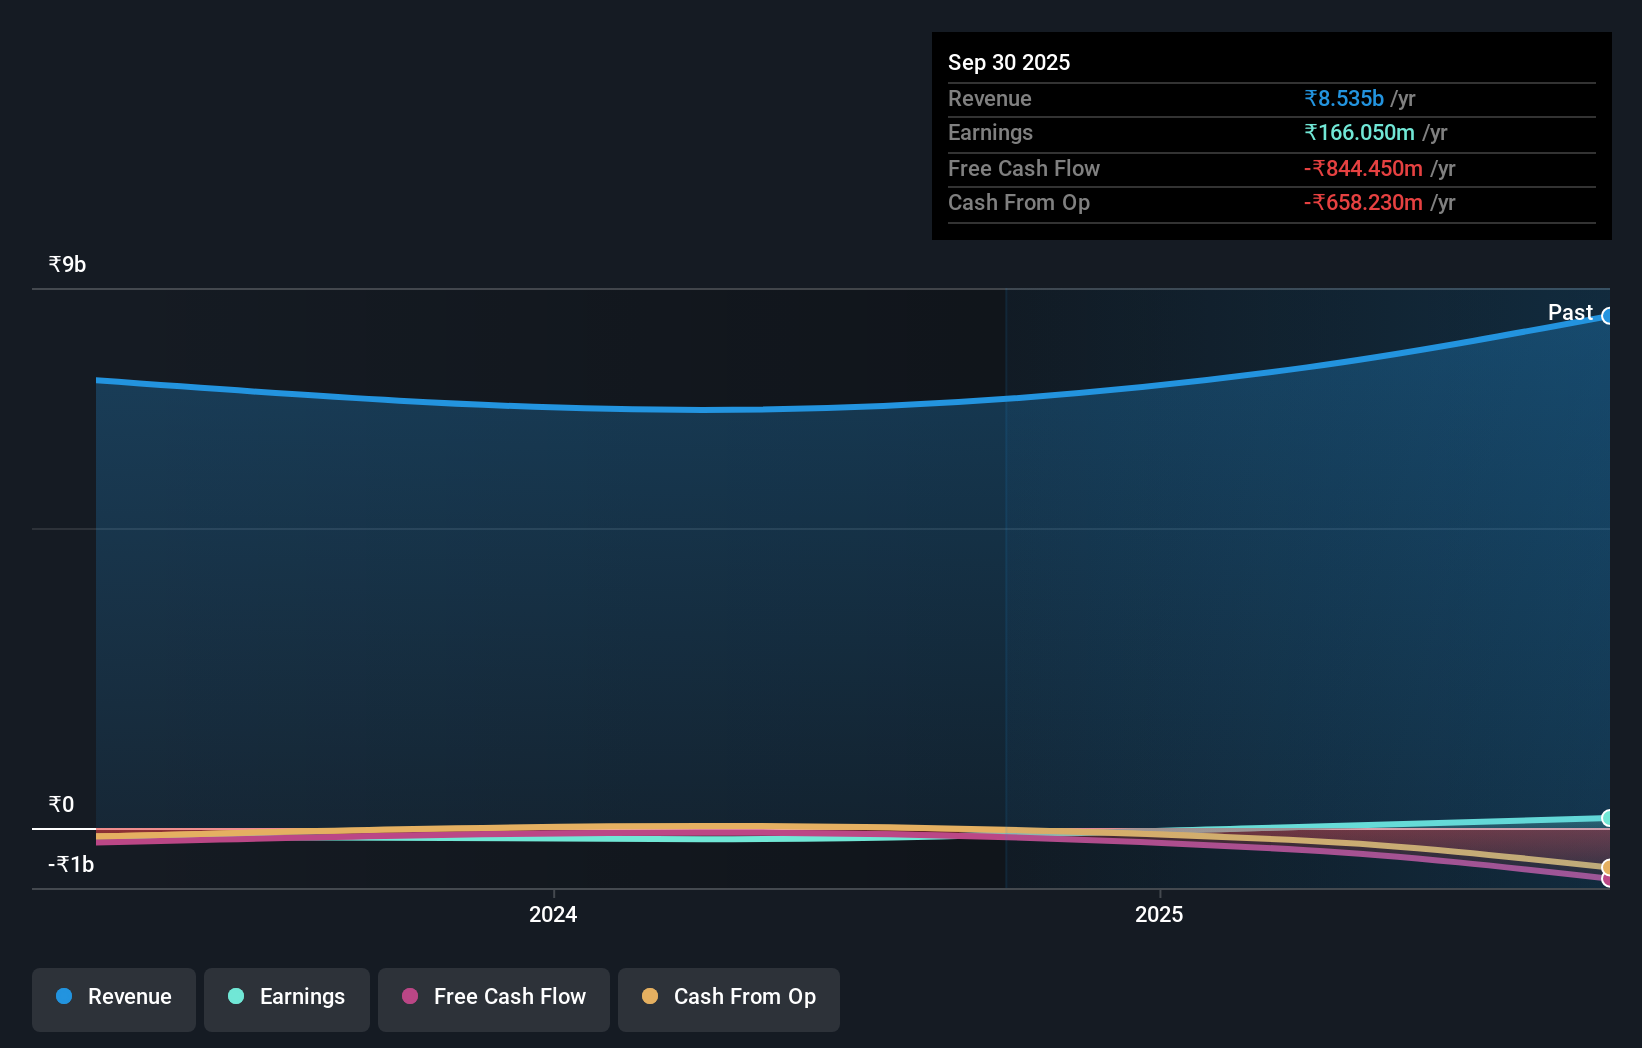
Task: Click the yellow Cash From Op dot
Action: 650,996
